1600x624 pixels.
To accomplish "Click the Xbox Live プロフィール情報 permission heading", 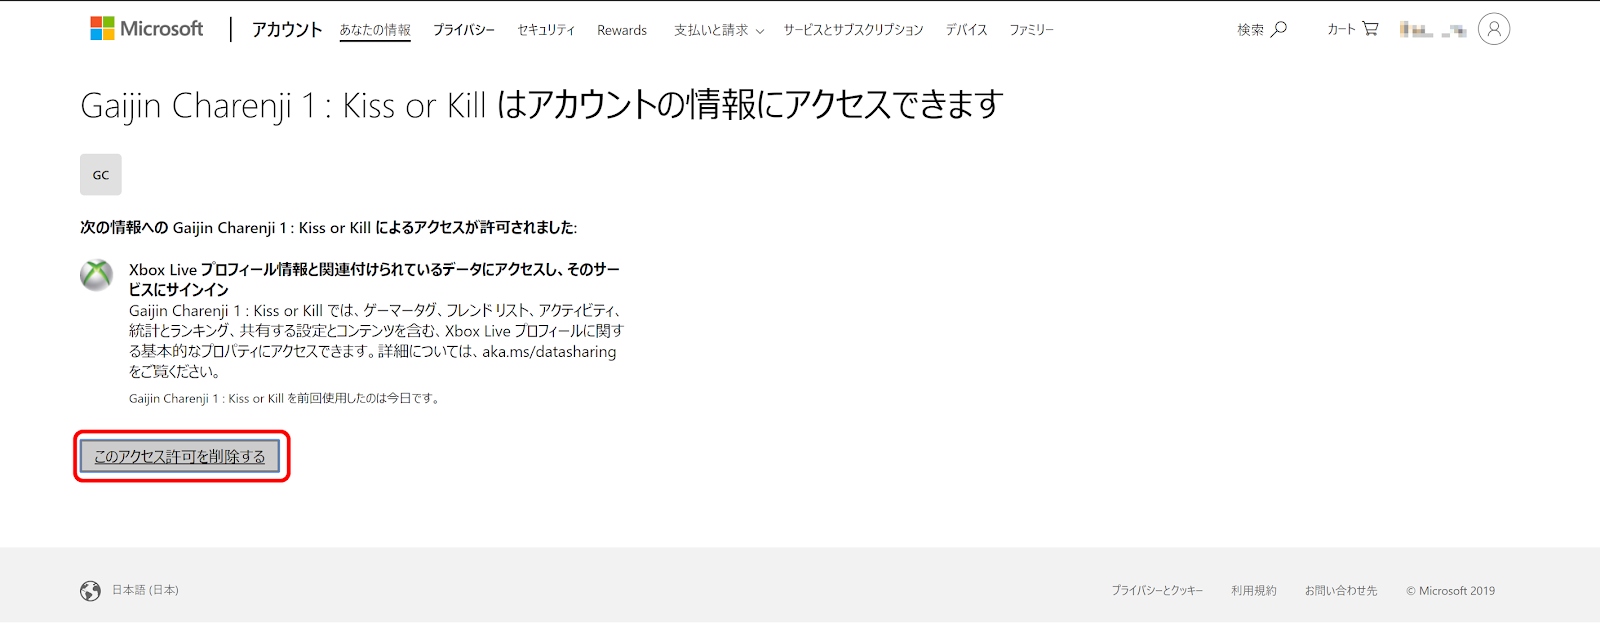I will click(375, 280).
